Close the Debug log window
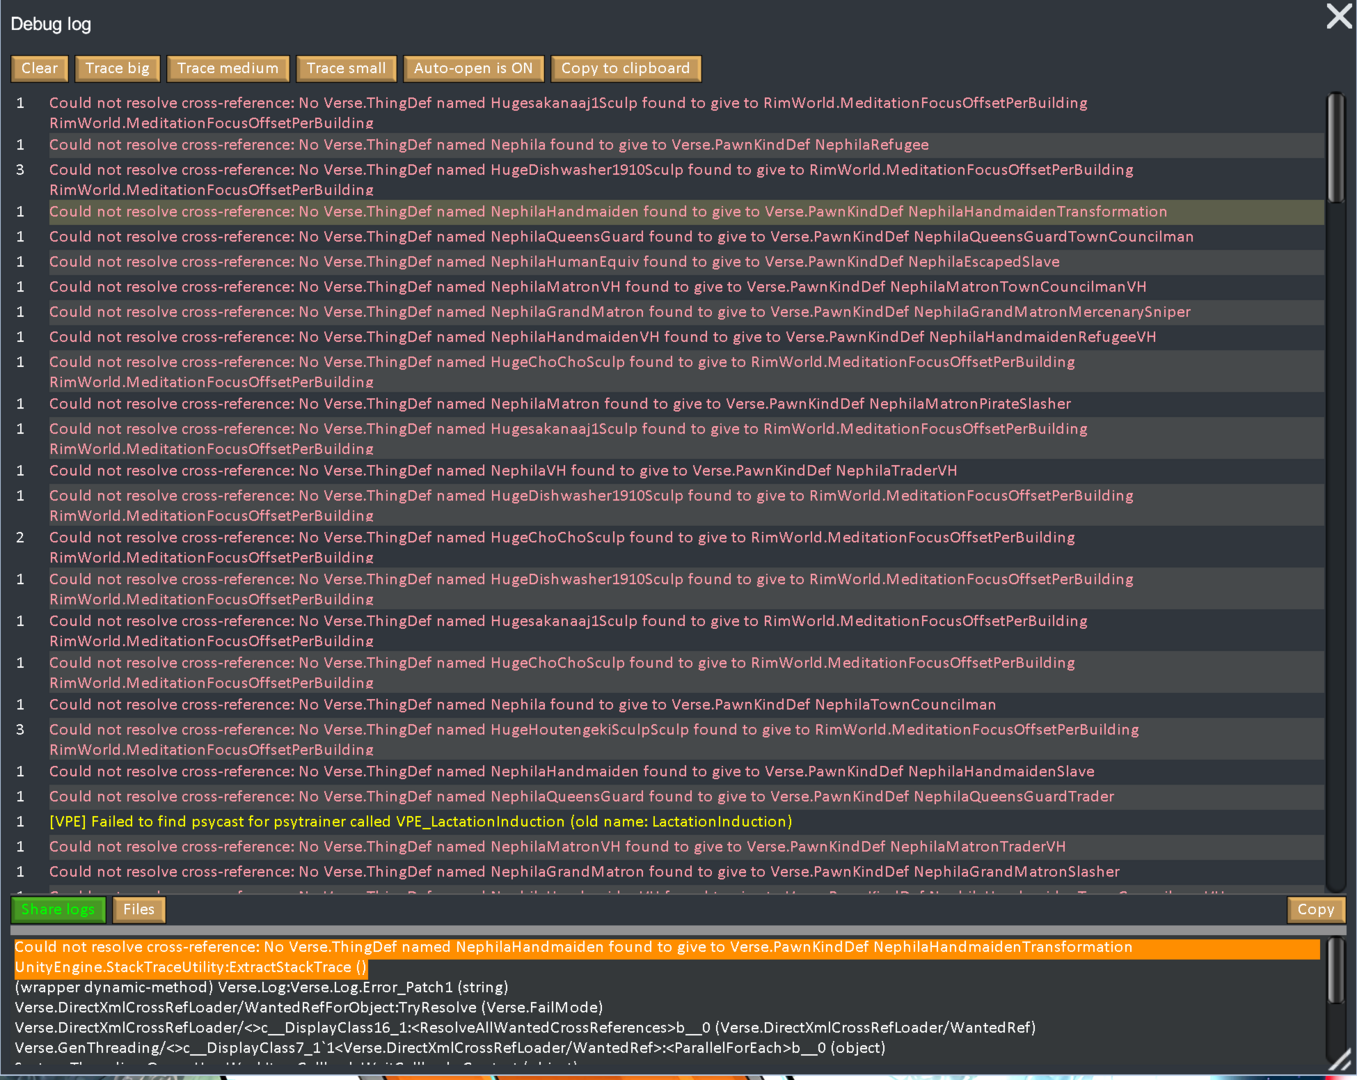Screen dimensions: 1357x1080 point(1339,16)
